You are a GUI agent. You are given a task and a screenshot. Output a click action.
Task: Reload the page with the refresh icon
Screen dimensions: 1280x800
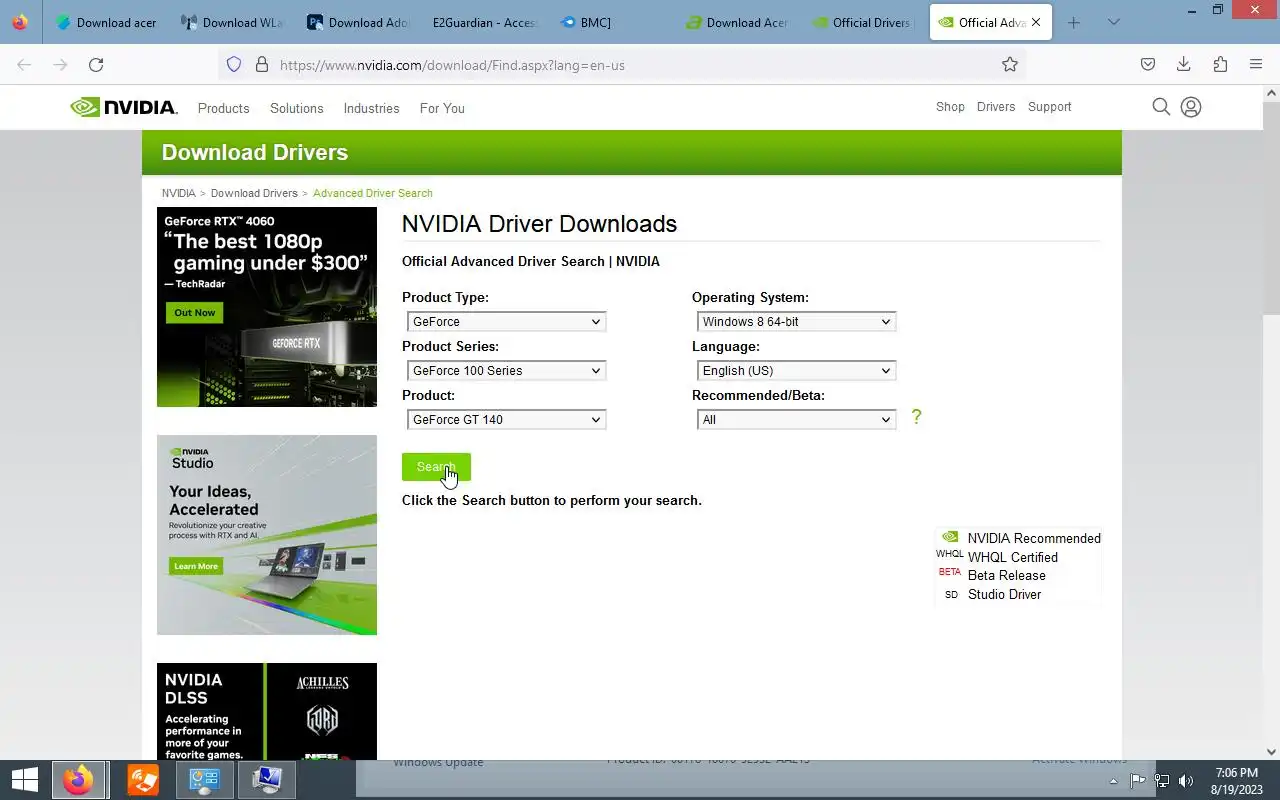click(x=96, y=65)
